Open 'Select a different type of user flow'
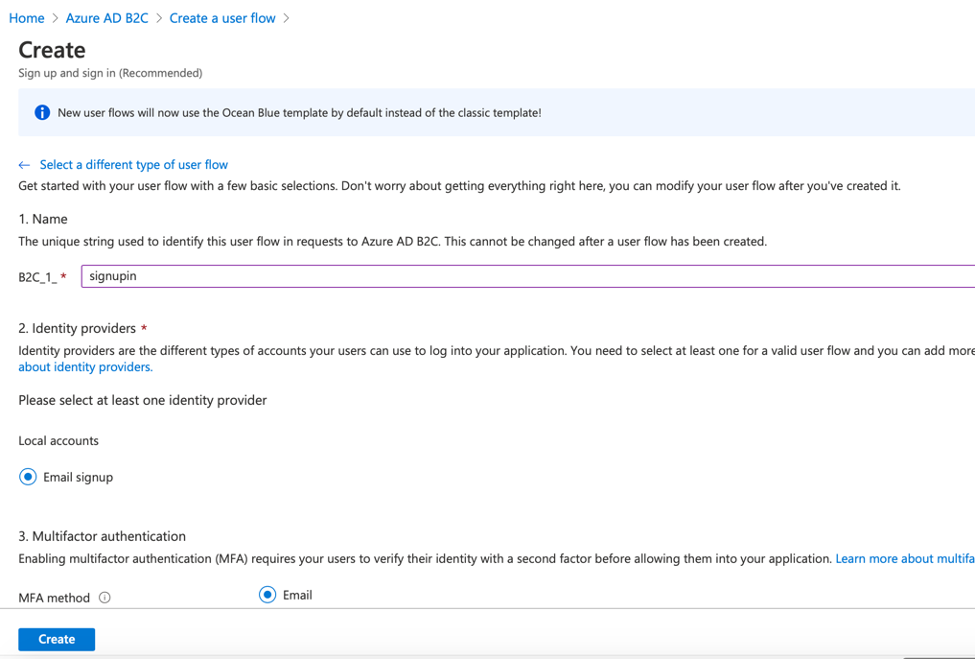This screenshot has width=977, height=660. tap(134, 165)
